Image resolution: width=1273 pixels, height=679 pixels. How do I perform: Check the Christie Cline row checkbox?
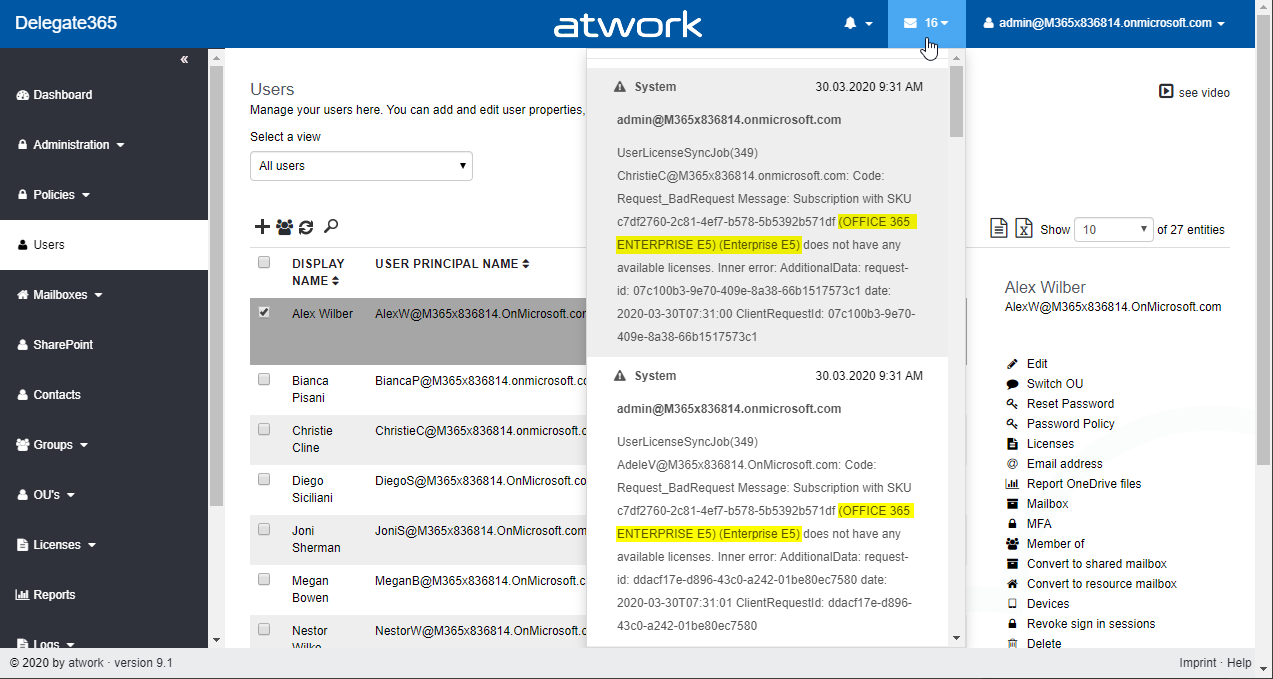point(264,429)
